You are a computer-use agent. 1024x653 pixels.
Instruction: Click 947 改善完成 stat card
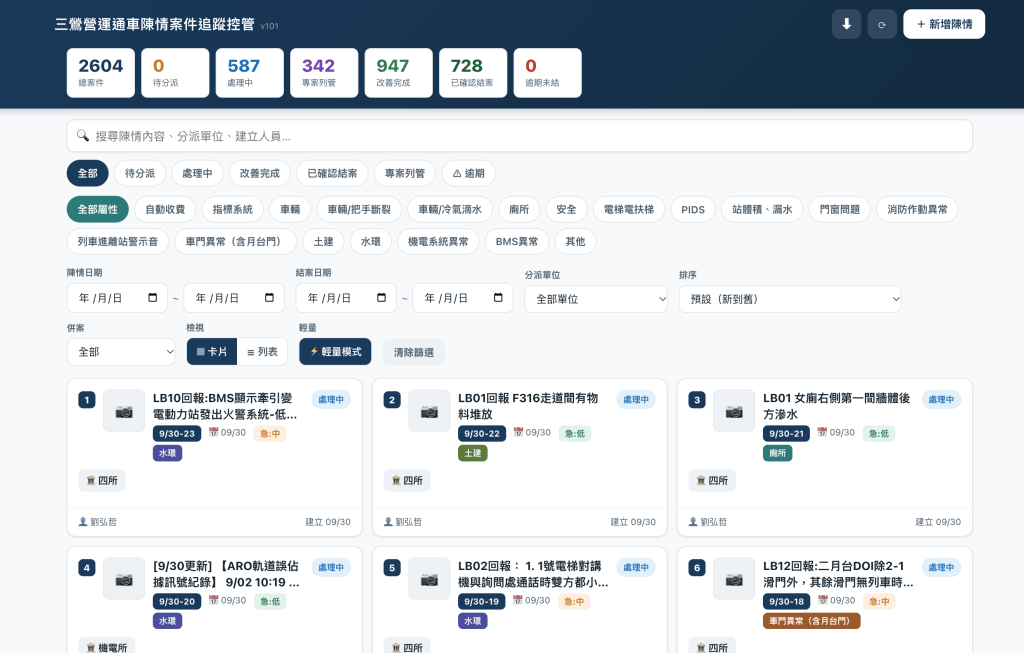coord(398,72)
